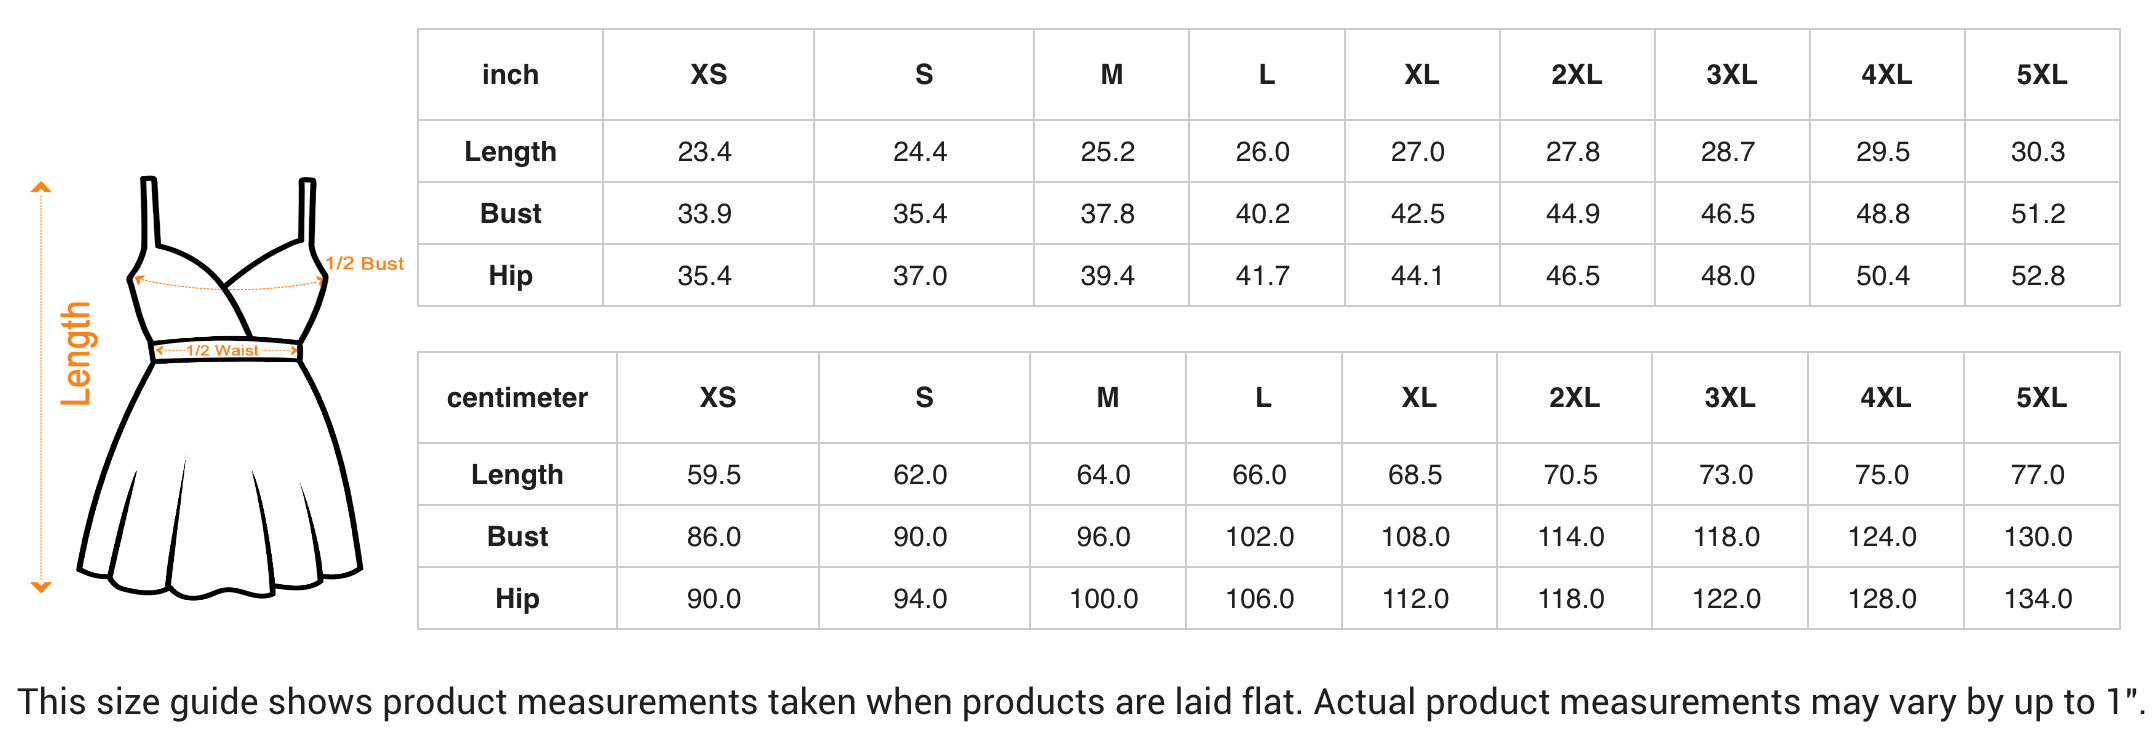Click the 23.4 Length value for XS
Viewport: 2156px width, 740px height.
(705, 152)
